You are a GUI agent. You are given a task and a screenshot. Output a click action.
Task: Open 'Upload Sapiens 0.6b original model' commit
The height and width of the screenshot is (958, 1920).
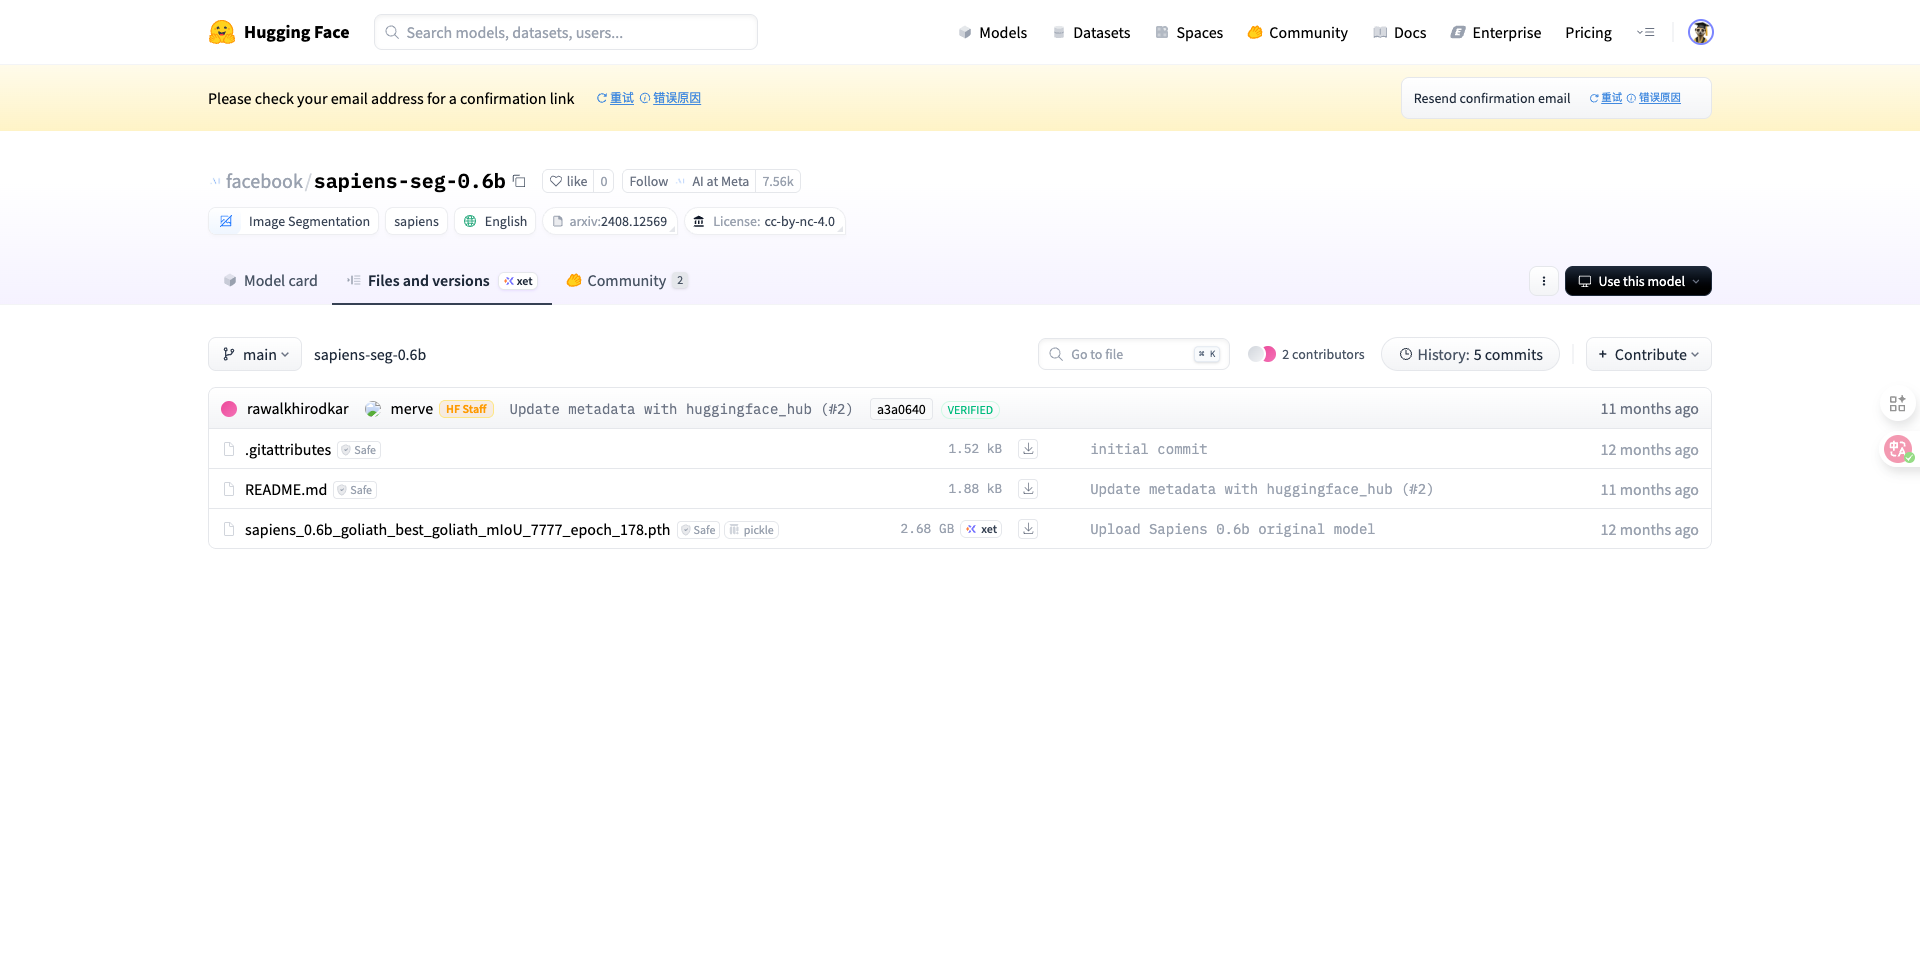pyautogui.click(x=1232, y=529)
